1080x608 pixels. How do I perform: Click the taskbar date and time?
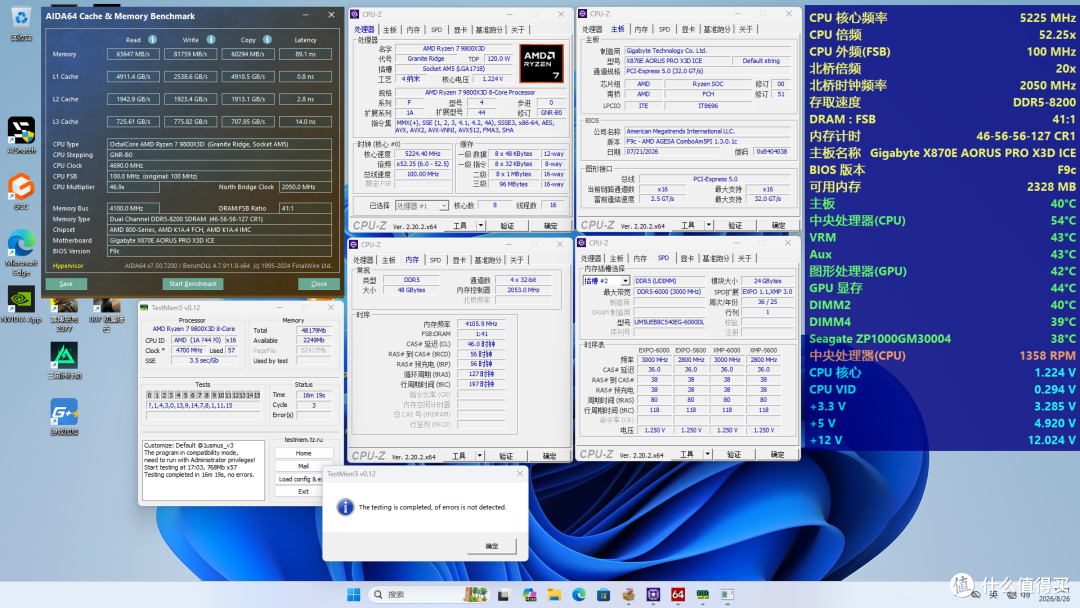pyautogui.click(x=1054, y=594)
